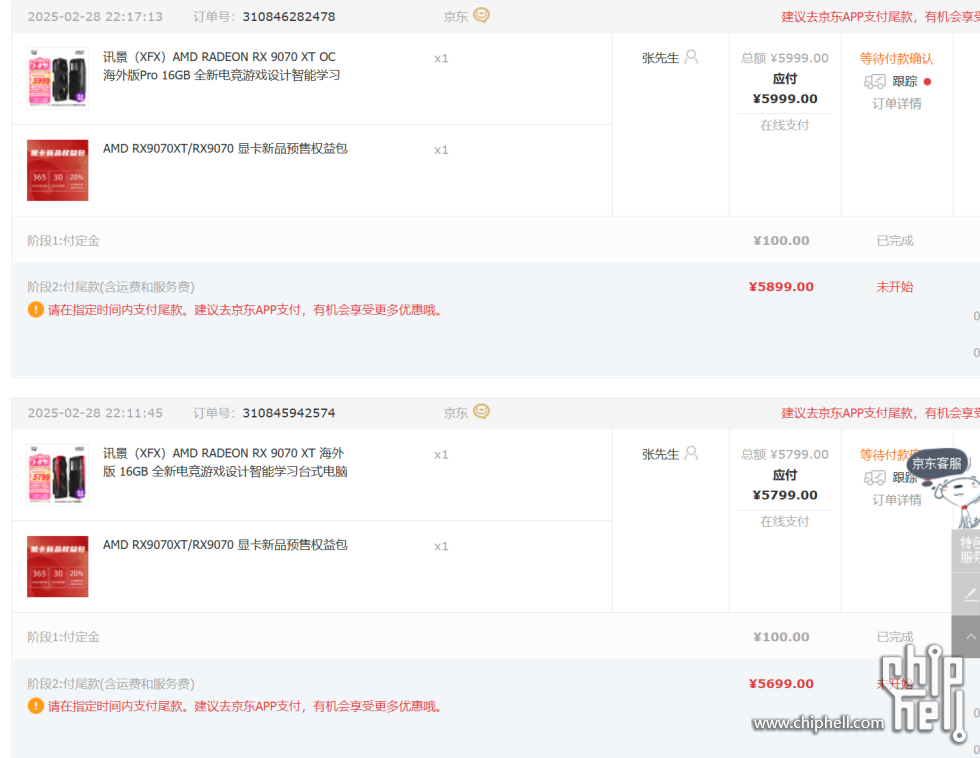Image resolution: width=980 pixels, height=758 pixels.
Task: Click 在线支付 under the ¥5799.00 order
Action: tap(784, 521)
